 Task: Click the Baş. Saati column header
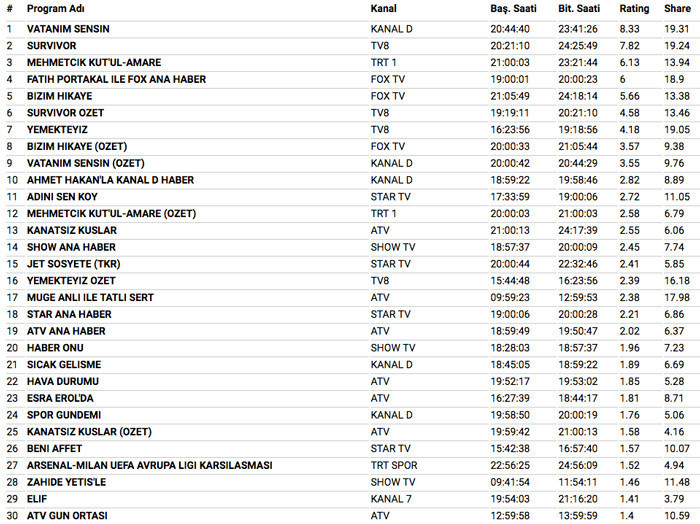tap(513, 9)
